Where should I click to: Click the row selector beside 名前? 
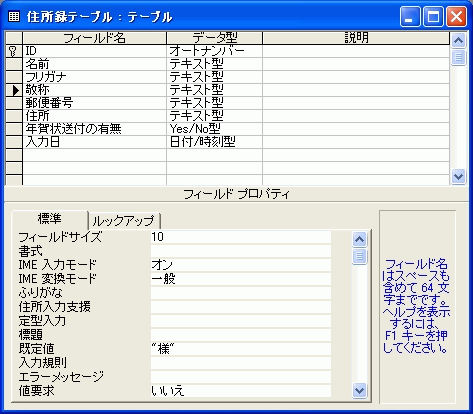click(14, 64)
